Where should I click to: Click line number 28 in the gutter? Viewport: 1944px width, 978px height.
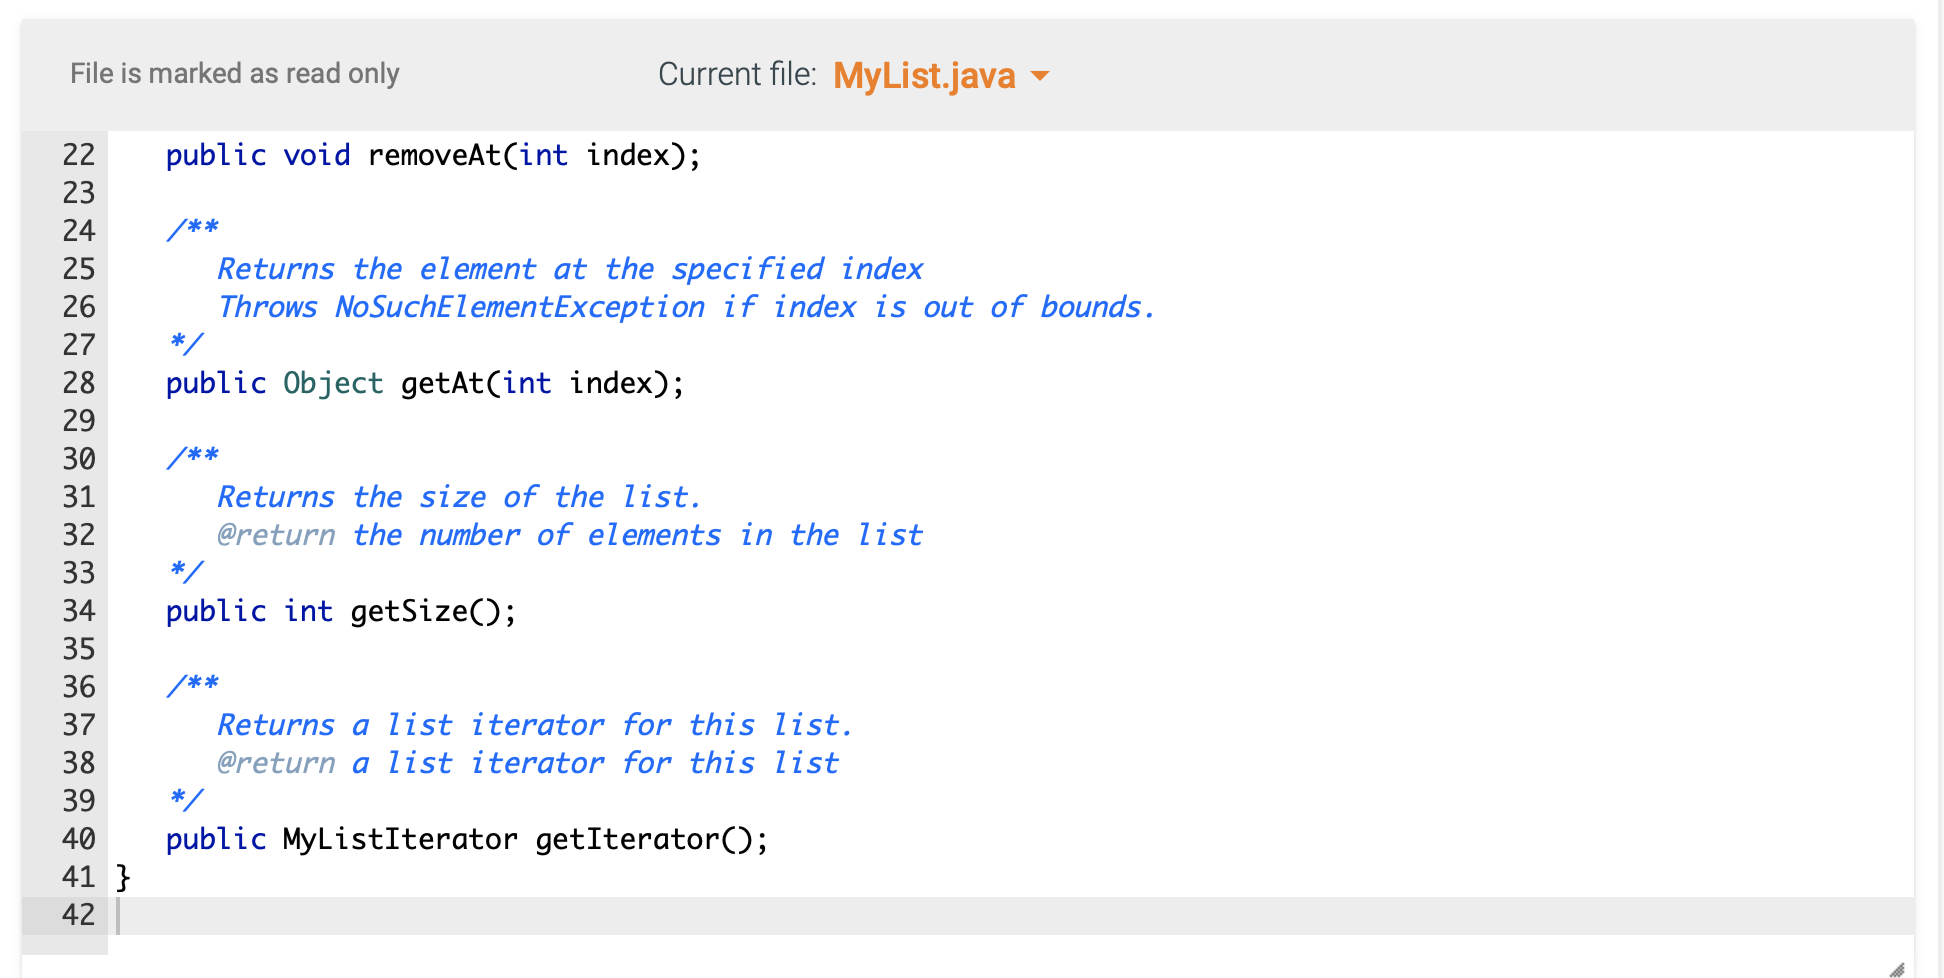click(x=78, y=383)
